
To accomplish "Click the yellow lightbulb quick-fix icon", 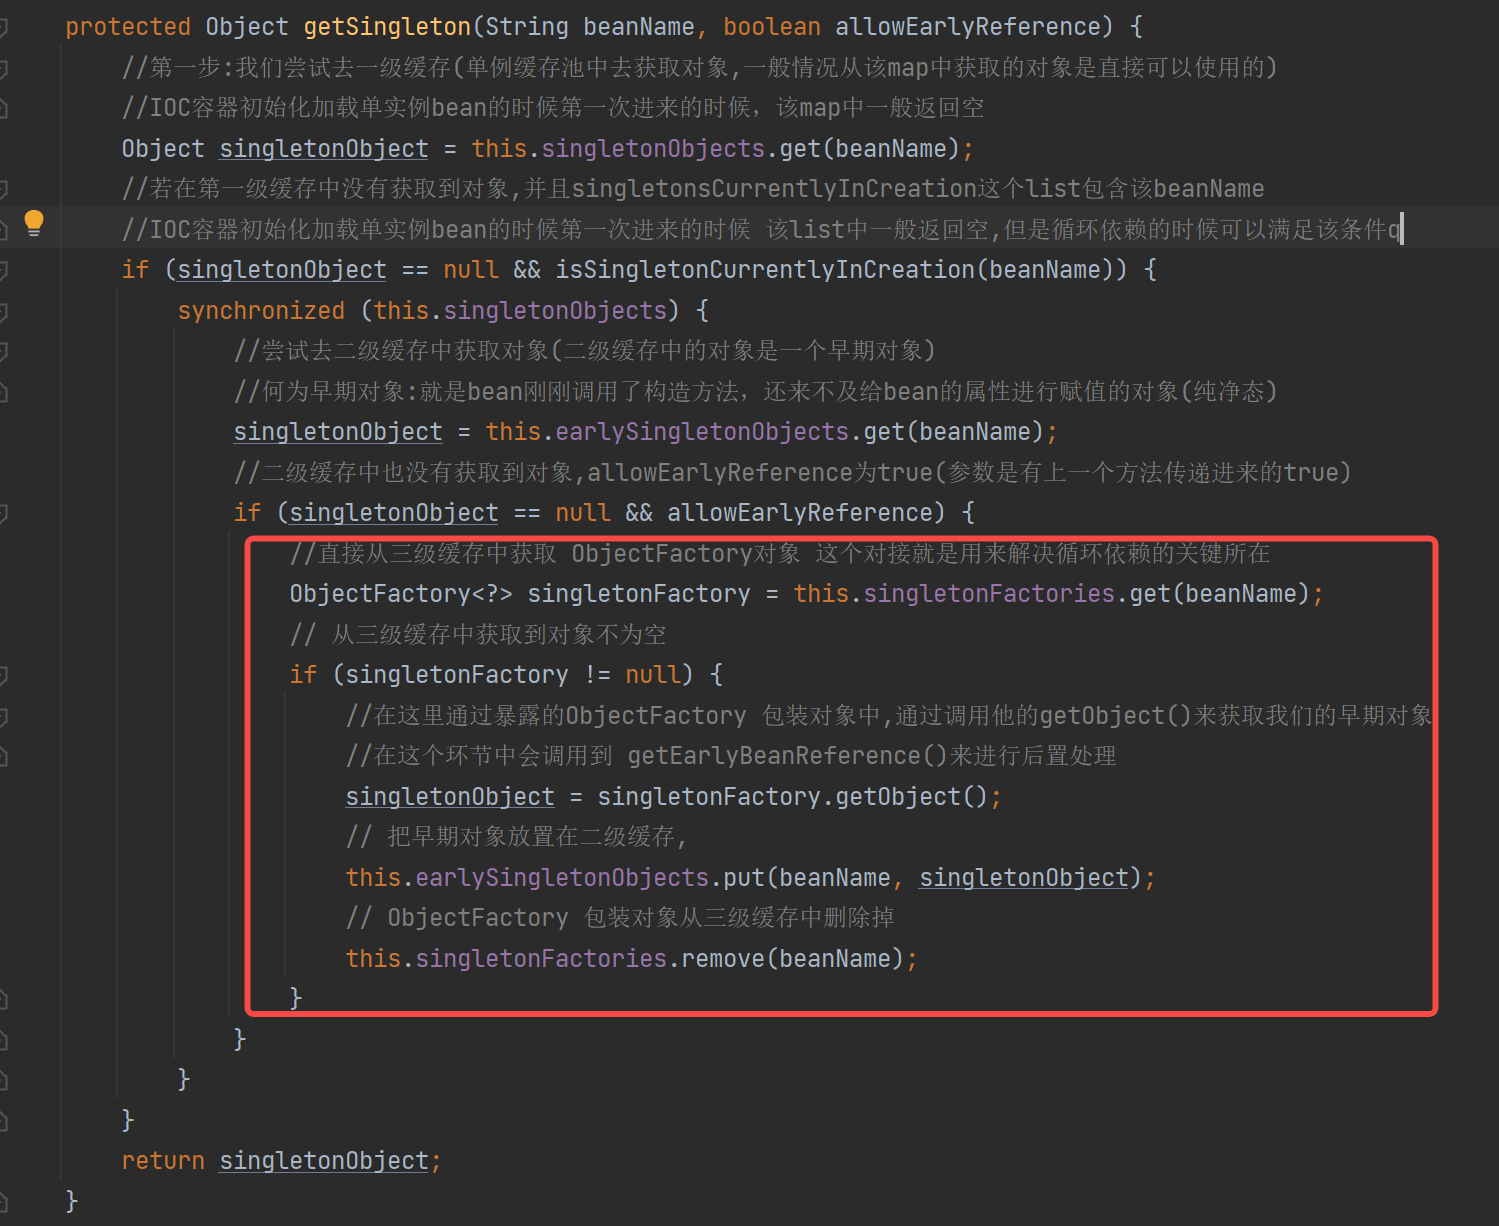I will (34, 223).
